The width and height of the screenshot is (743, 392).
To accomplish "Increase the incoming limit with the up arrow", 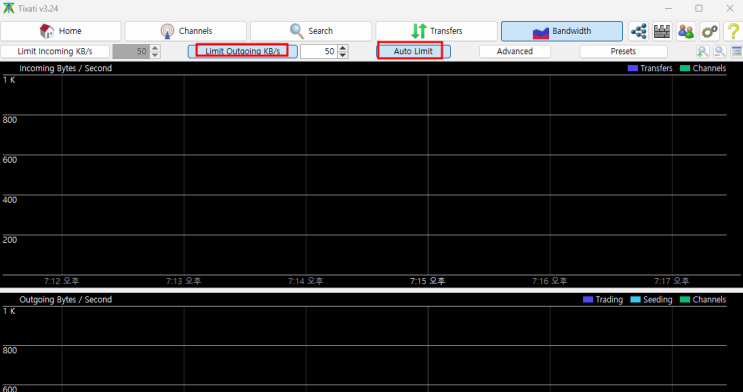I will (x=155, y=48).
